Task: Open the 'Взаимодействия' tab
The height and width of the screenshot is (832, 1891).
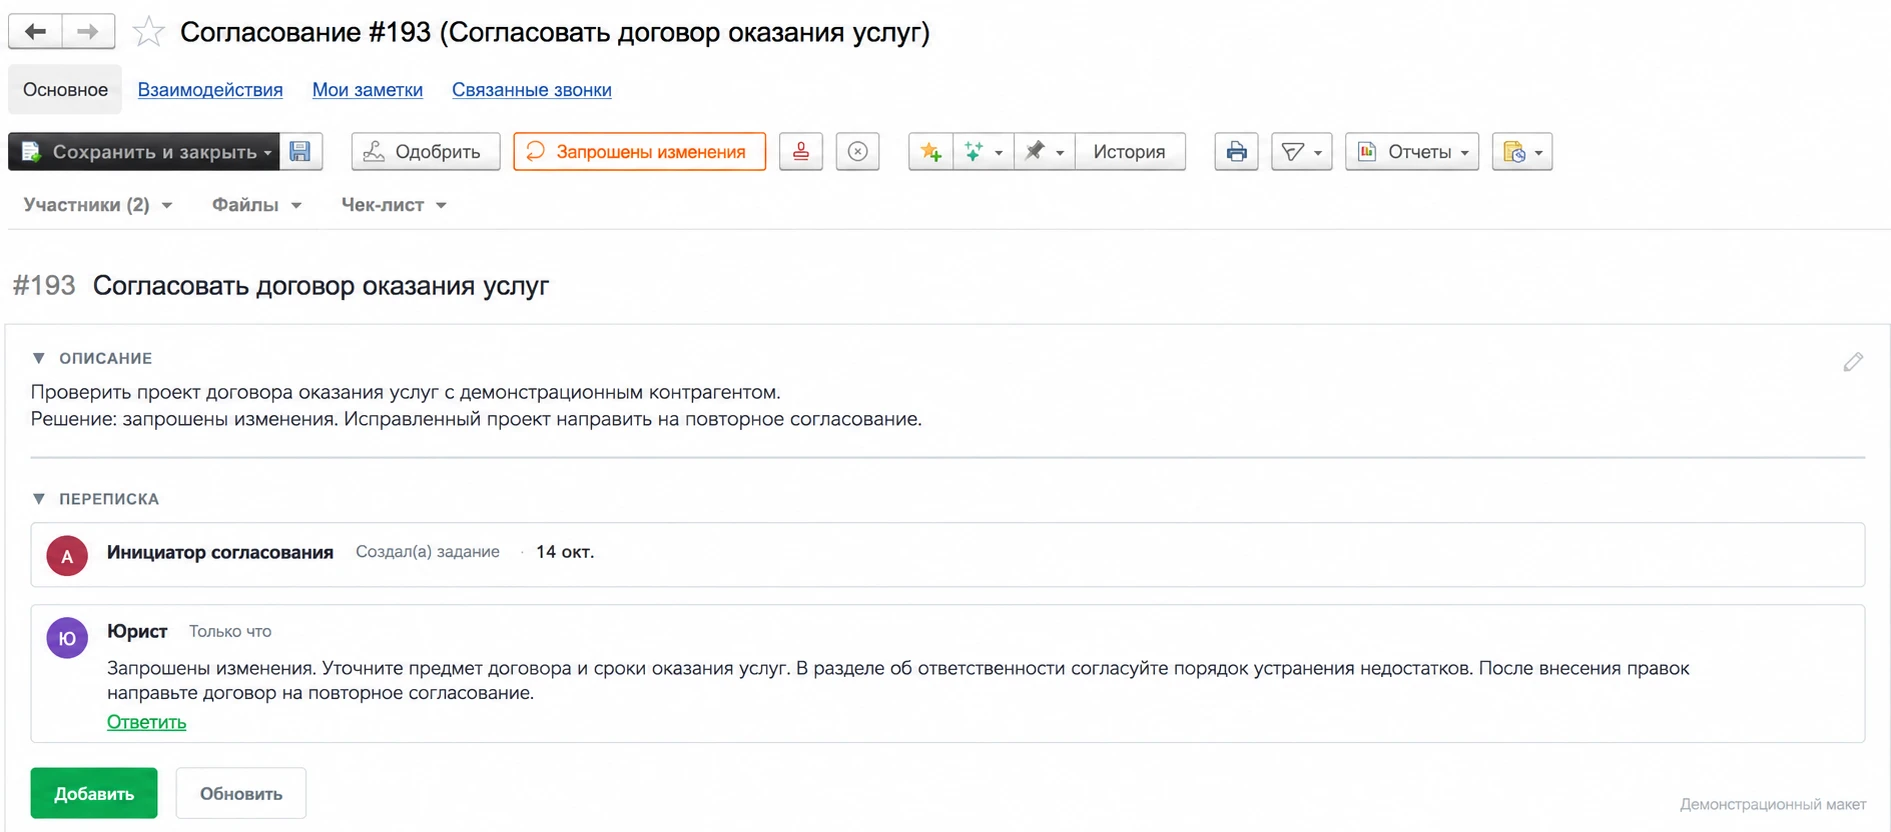Action: click(210, 90)
